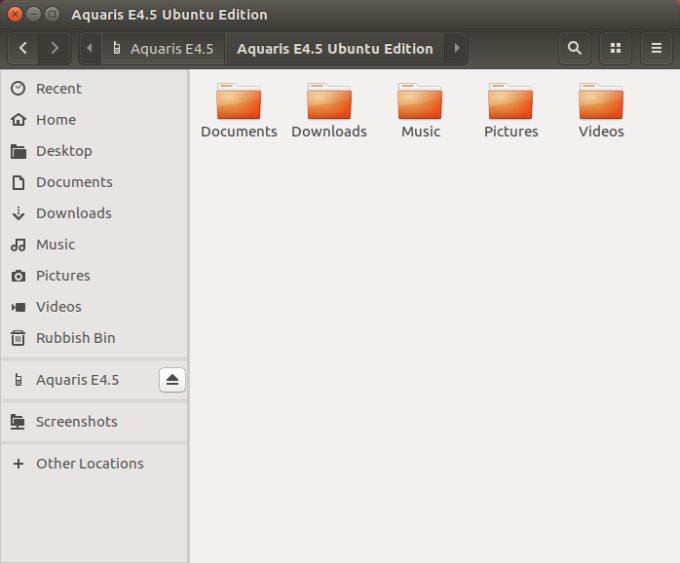680x563 pixels.
Task: Select the Downloads folder icon in main view
Action: pyautogui.click(x=329, y=101)
